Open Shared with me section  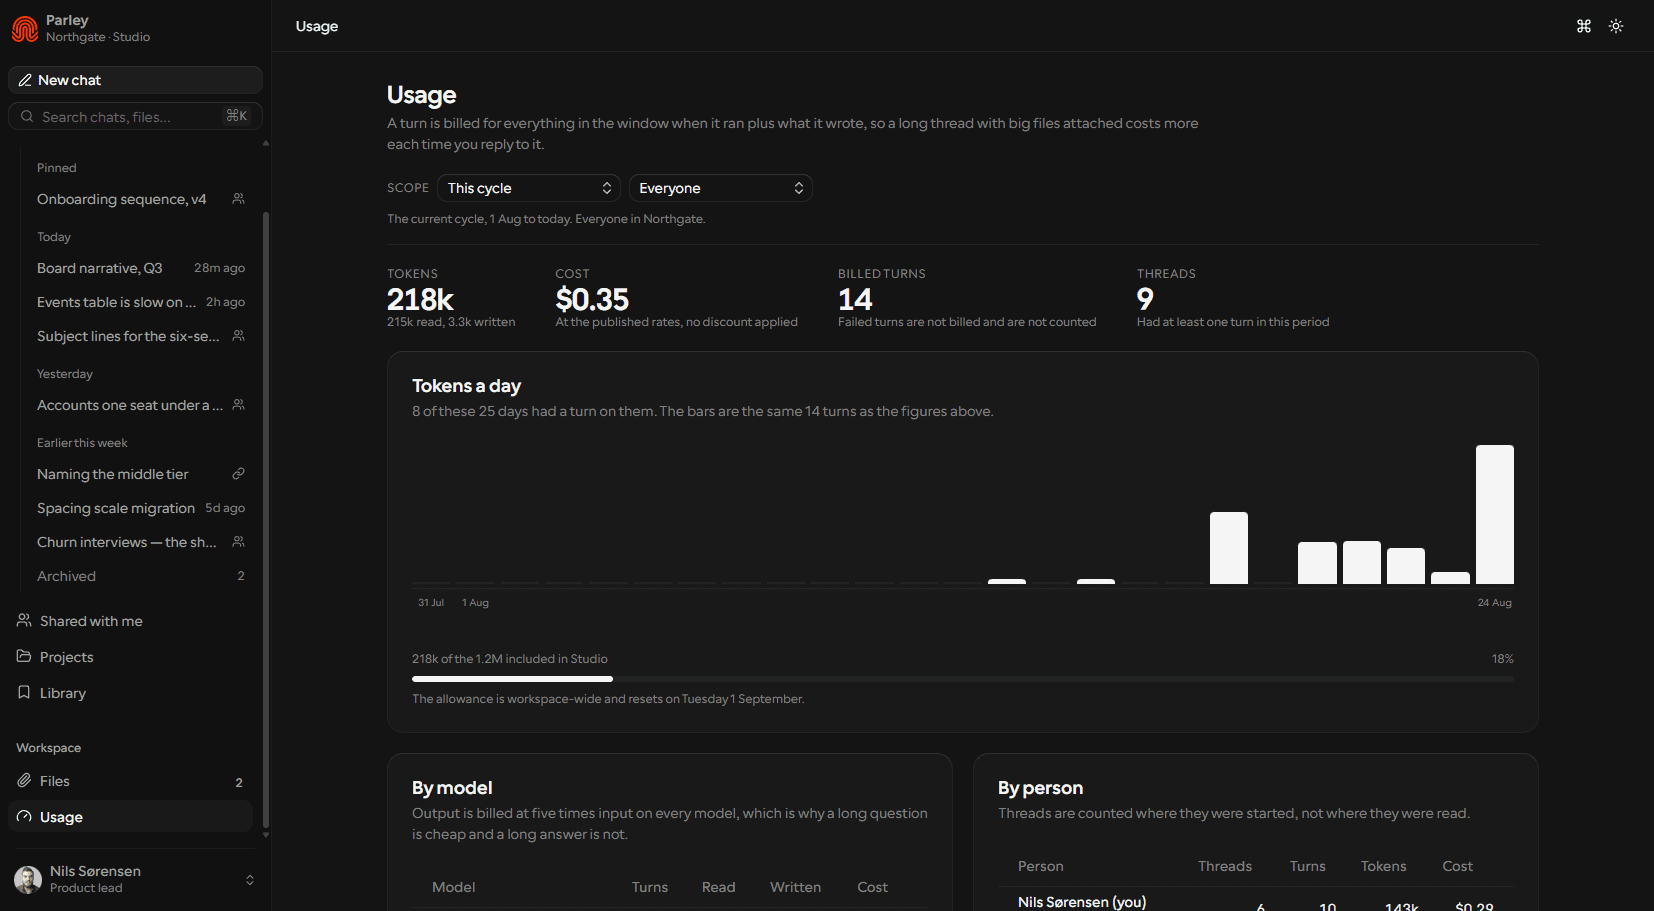(130, 621)
